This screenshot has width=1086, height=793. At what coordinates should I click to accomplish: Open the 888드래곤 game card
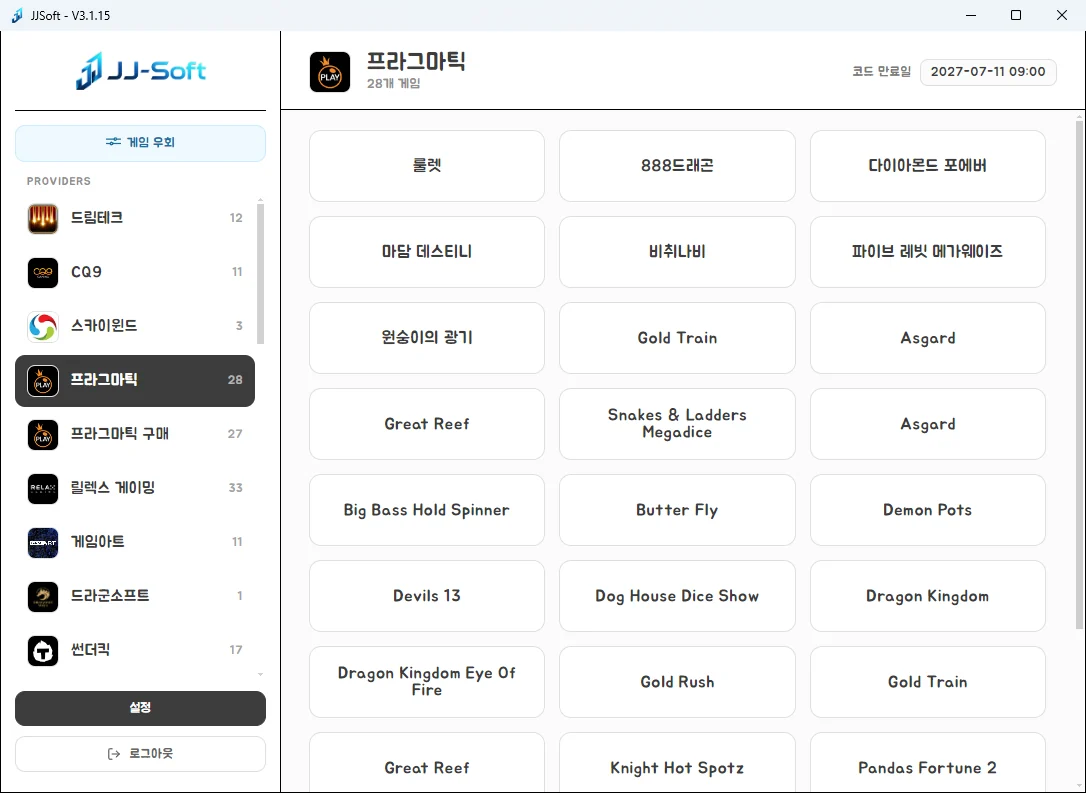(677, 166)
